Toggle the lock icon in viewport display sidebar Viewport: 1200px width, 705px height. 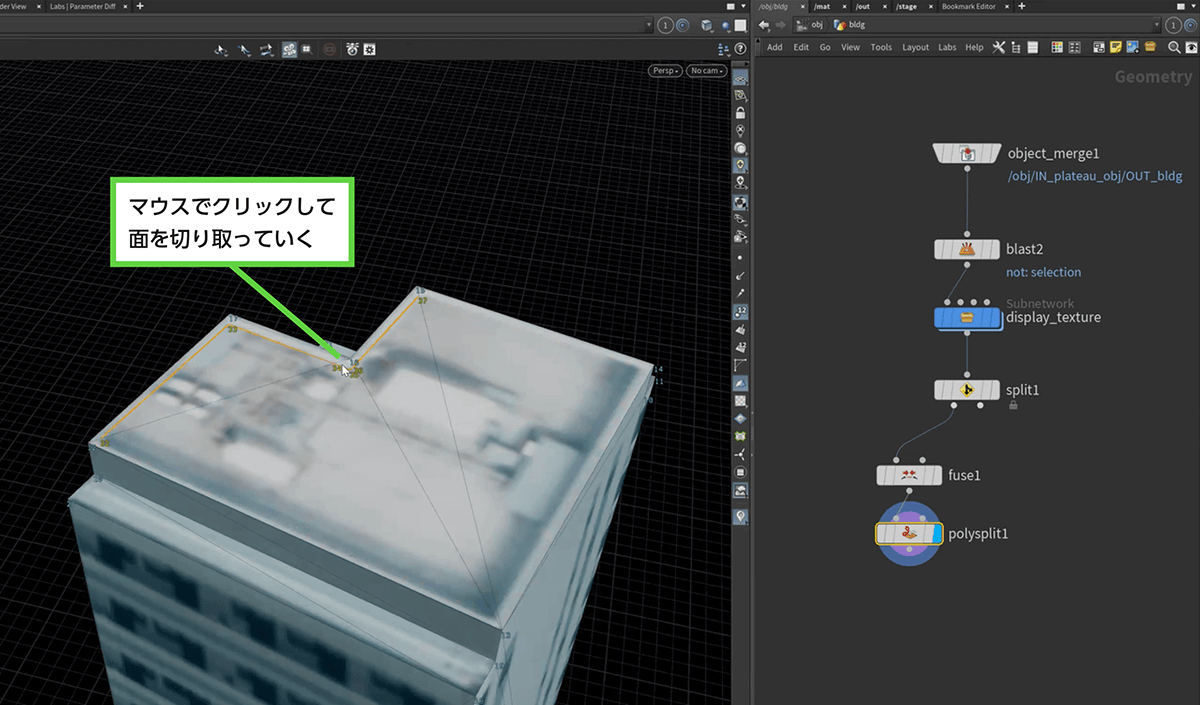pyautogui.click(x=740, y=113)
